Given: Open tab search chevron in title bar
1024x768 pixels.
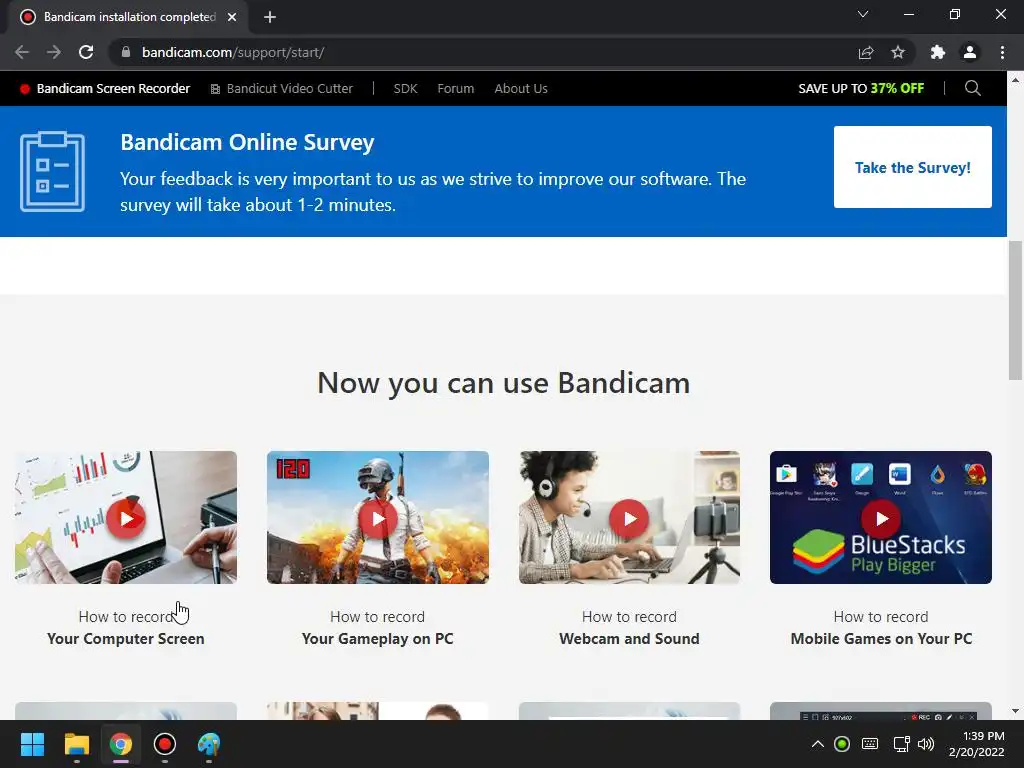Looking at the screenshot, I should [x=863, y=14].
